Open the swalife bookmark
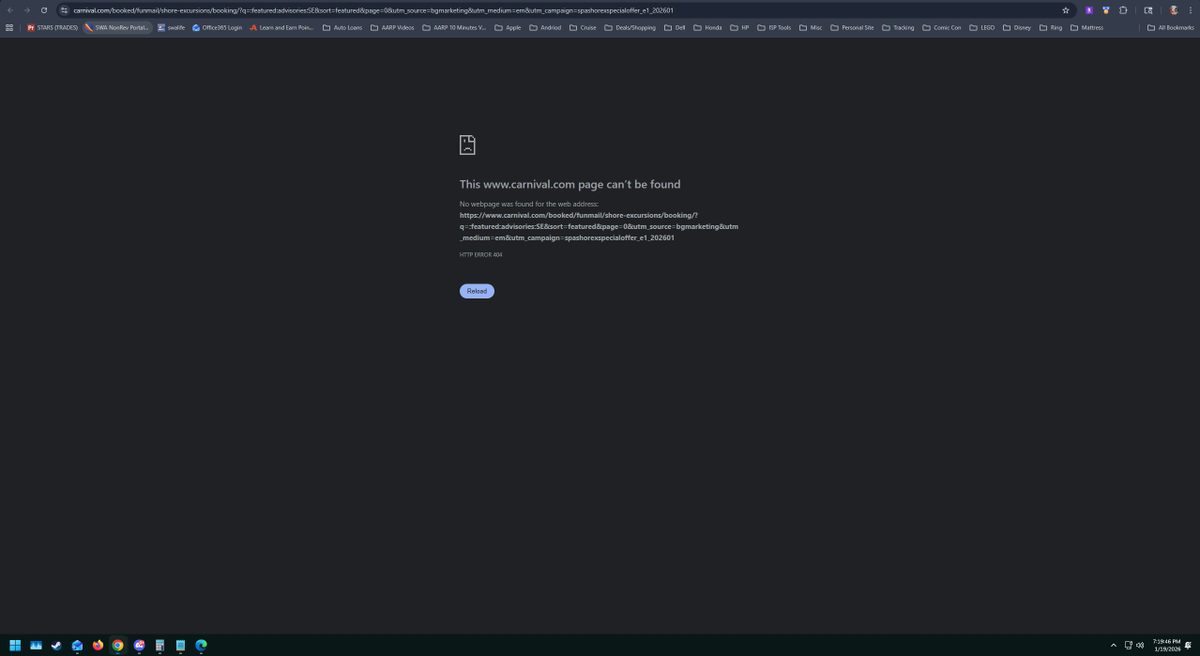 point(171,27)
